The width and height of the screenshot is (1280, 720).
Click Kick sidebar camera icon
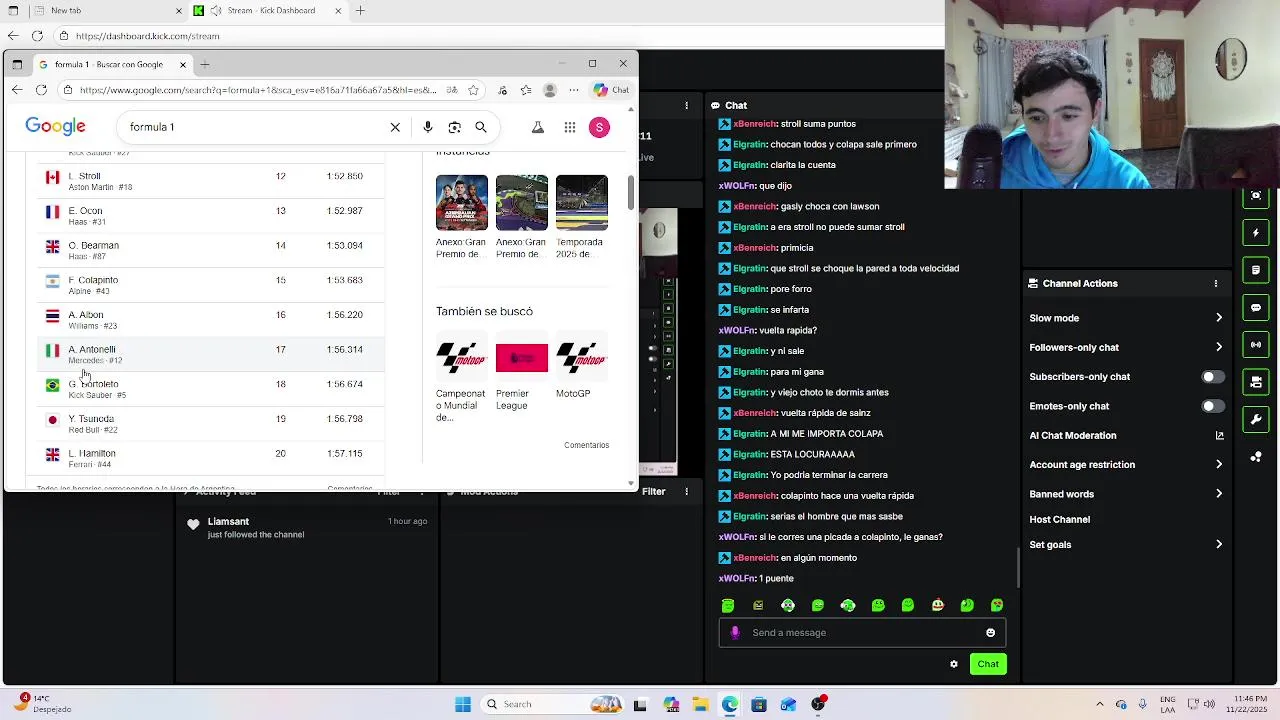tap(1256, 381)
